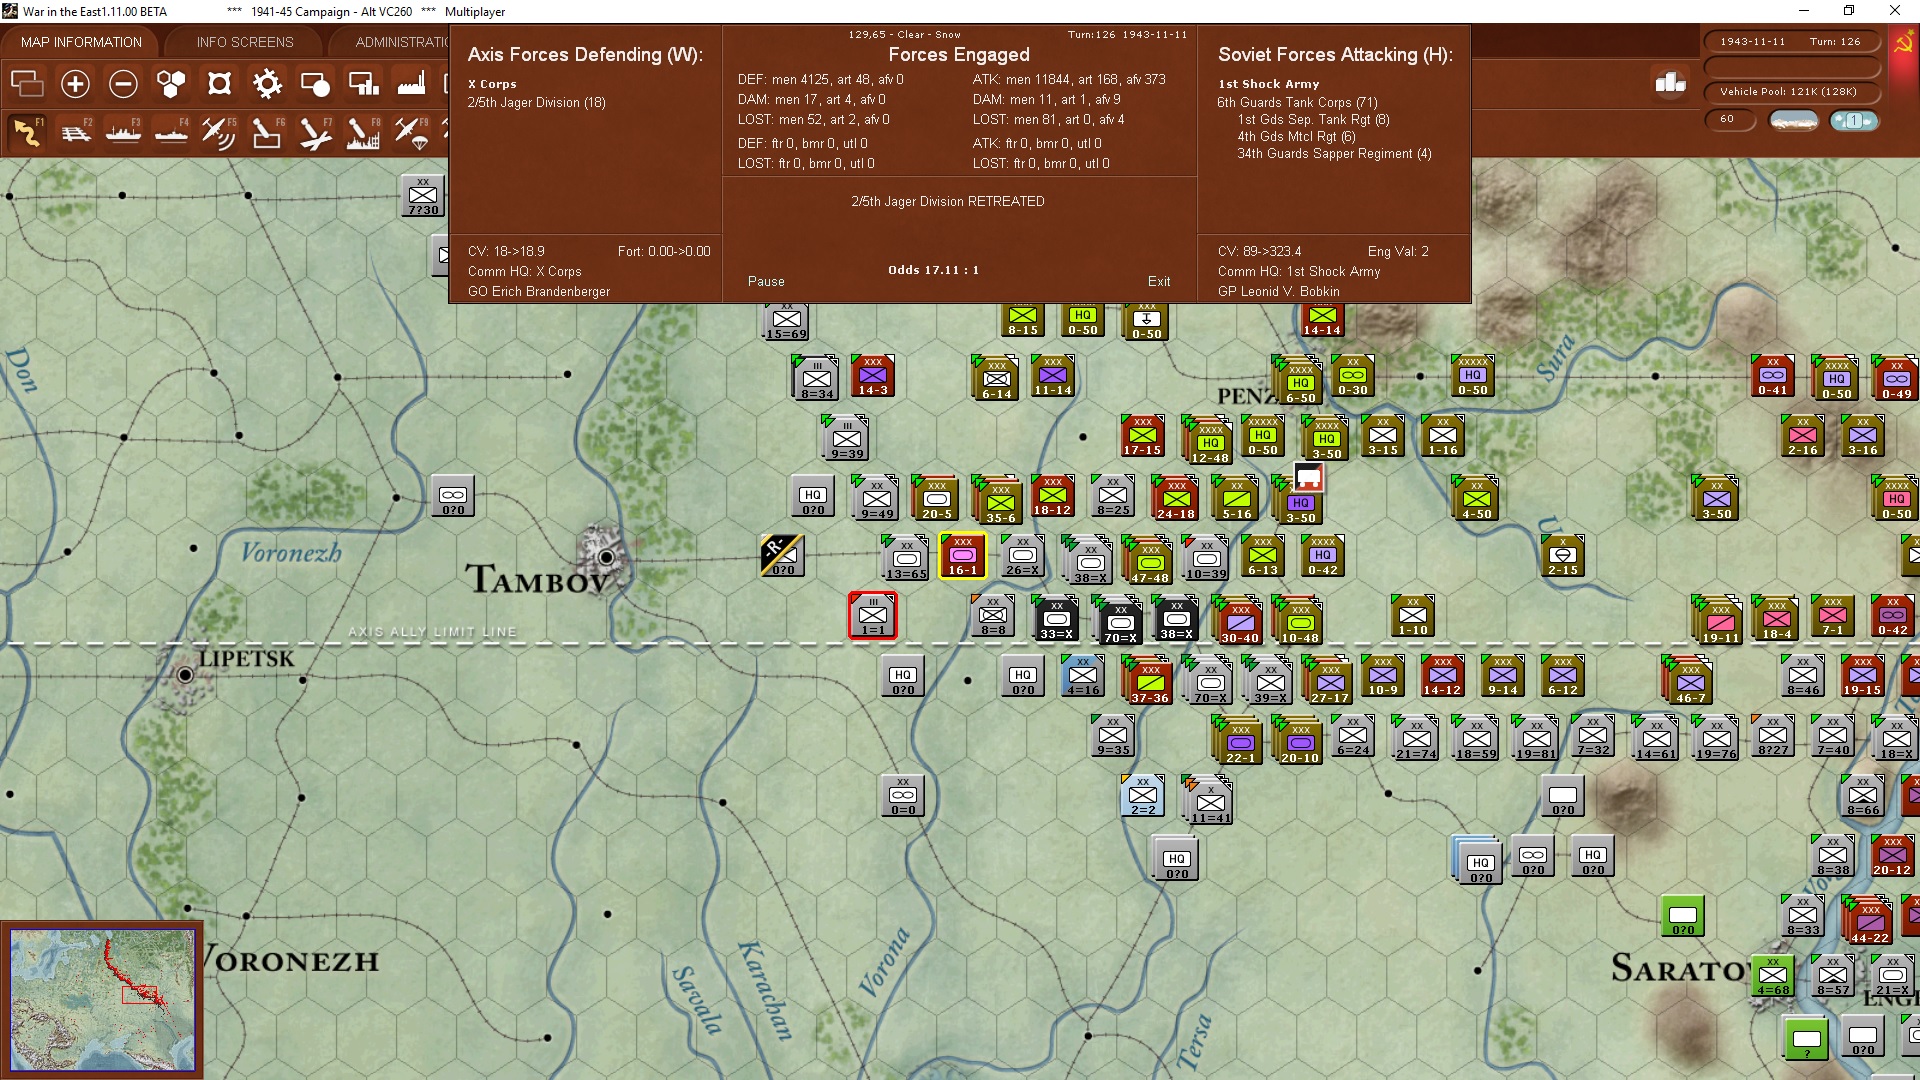The width and height of the screenshot is (1920, 1080).
Task: Open the ADMINISTRATION tab
Action: click(x=400, y=42)
